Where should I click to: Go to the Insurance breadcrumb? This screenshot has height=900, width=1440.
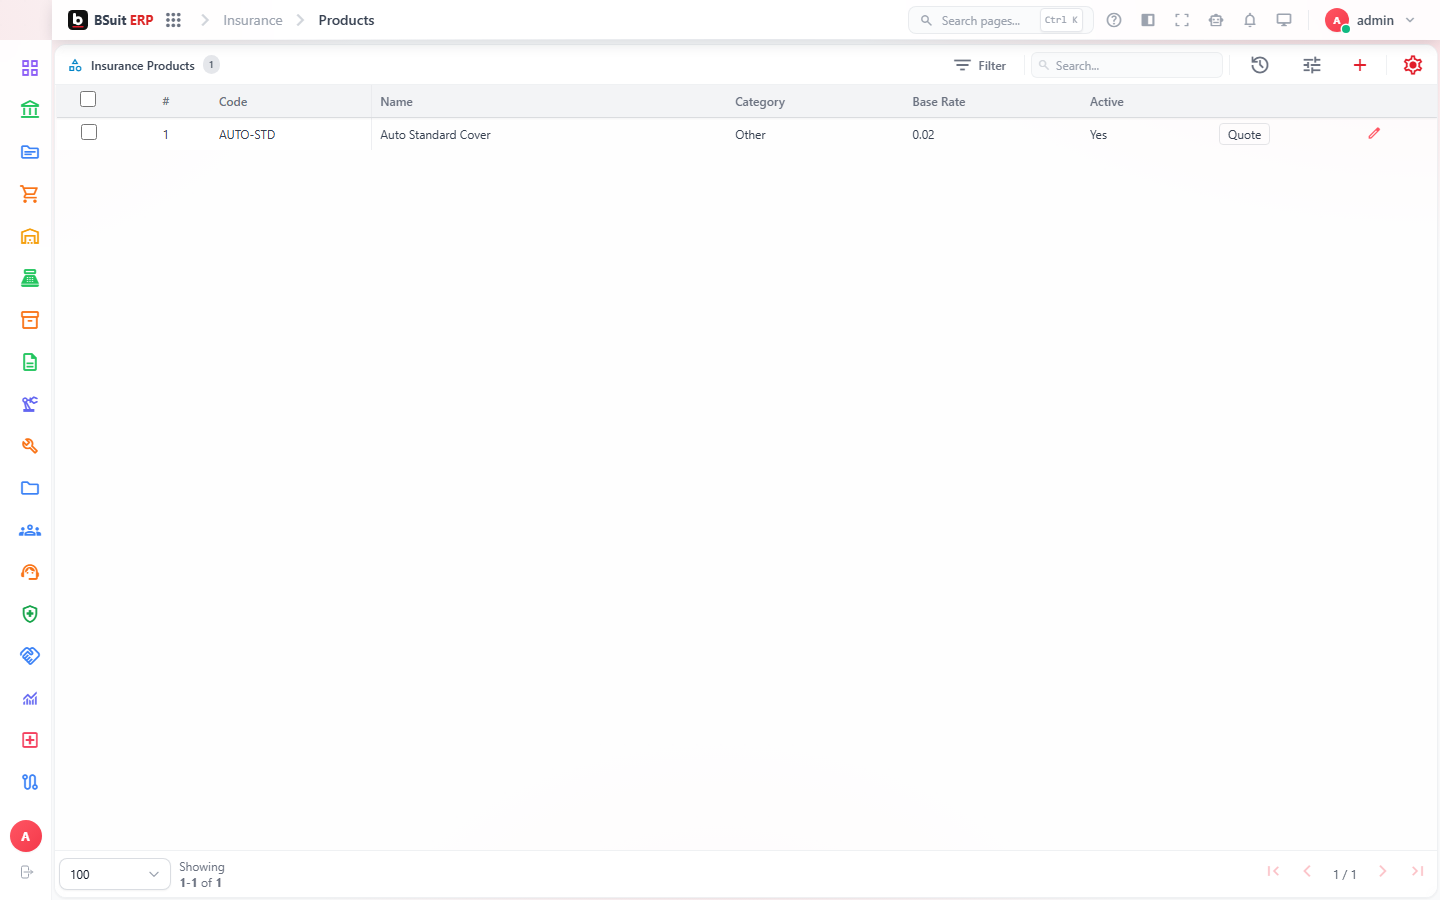(x=253, y=20)
